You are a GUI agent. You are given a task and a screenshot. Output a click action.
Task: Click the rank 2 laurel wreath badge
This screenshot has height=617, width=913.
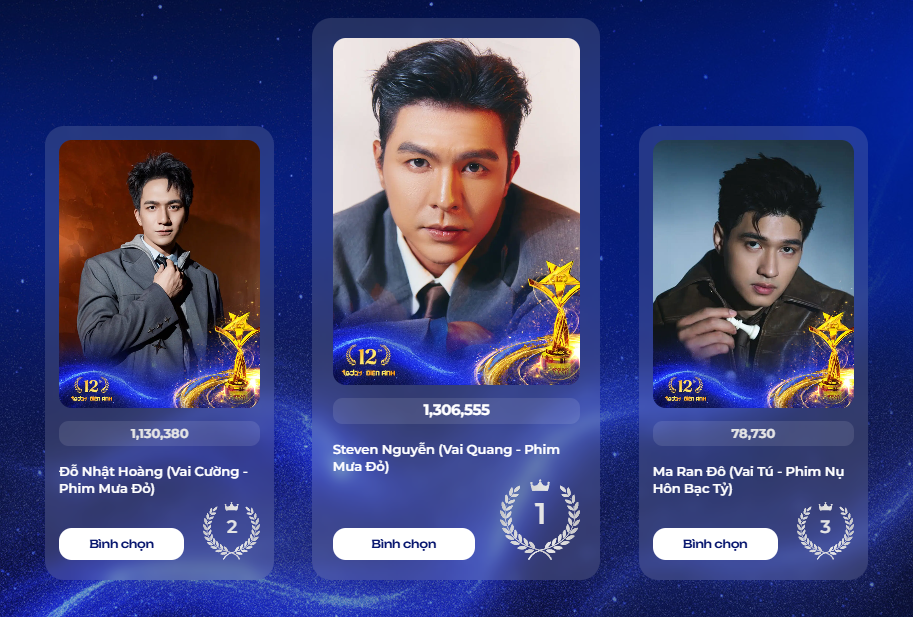[x=231, y=530]
